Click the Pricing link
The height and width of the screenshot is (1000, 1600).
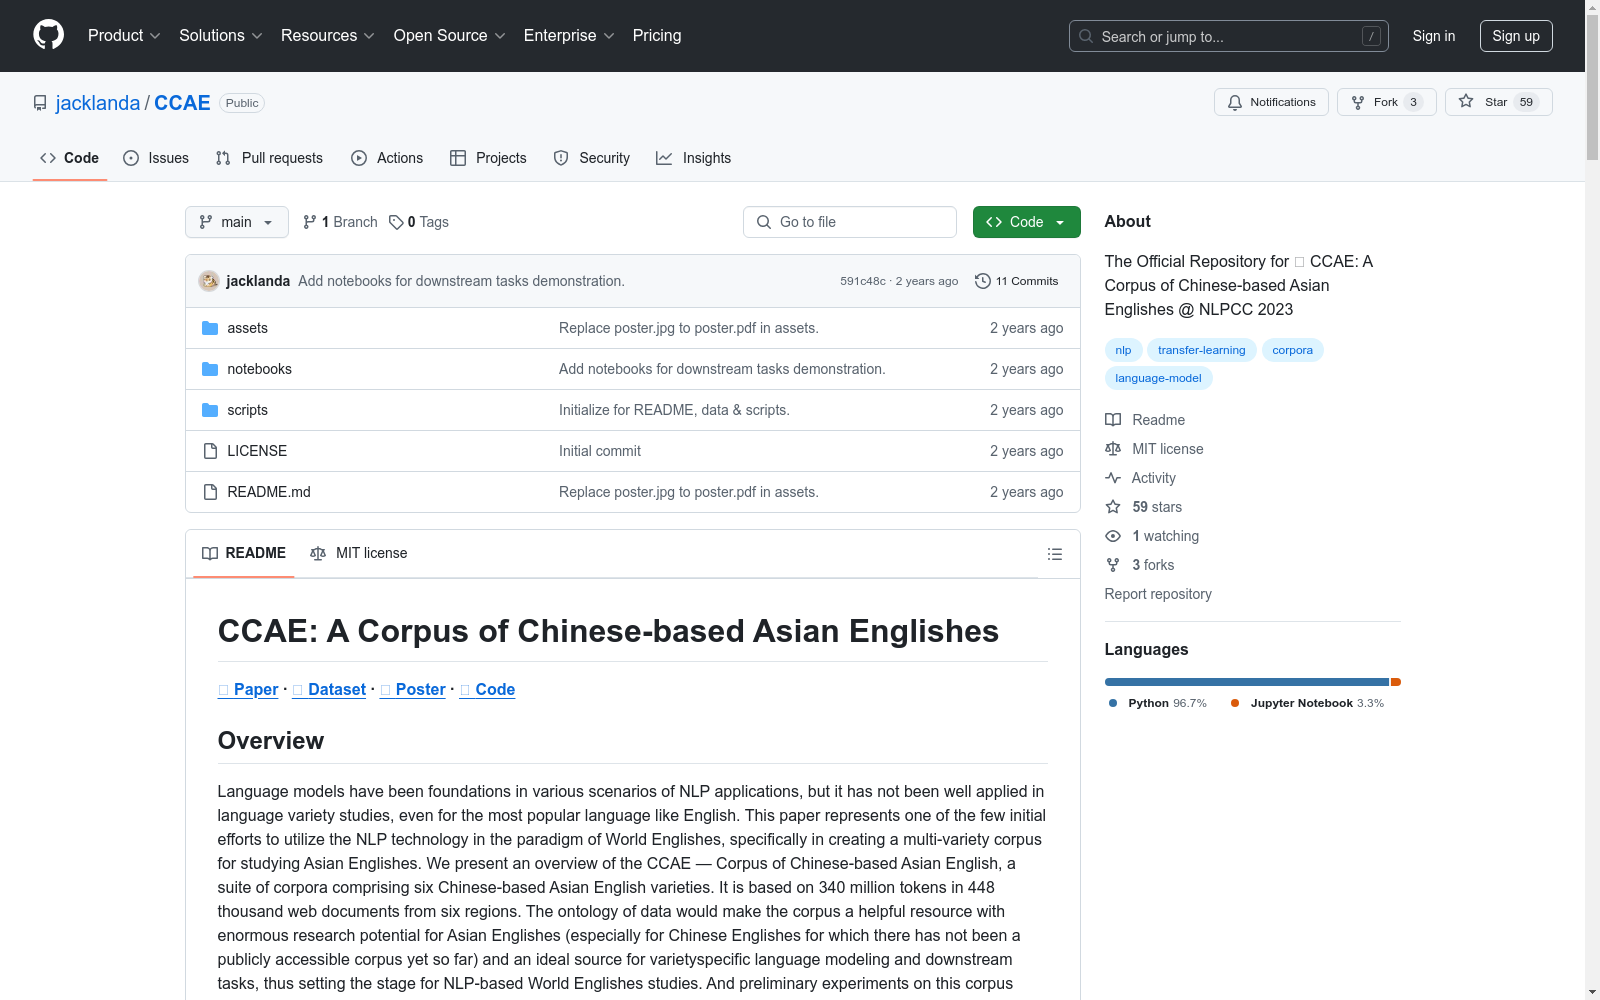click(x=657, y=35)
